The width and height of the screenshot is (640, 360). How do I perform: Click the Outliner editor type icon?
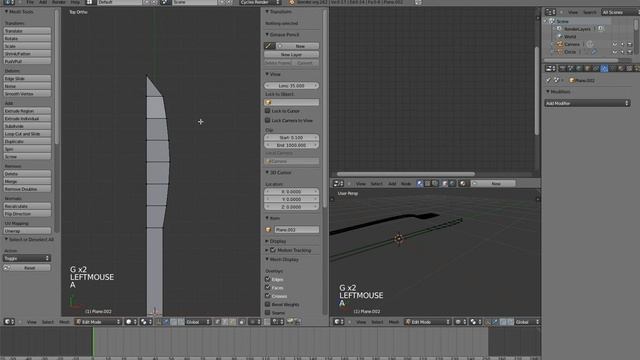[x=551, y=12]
